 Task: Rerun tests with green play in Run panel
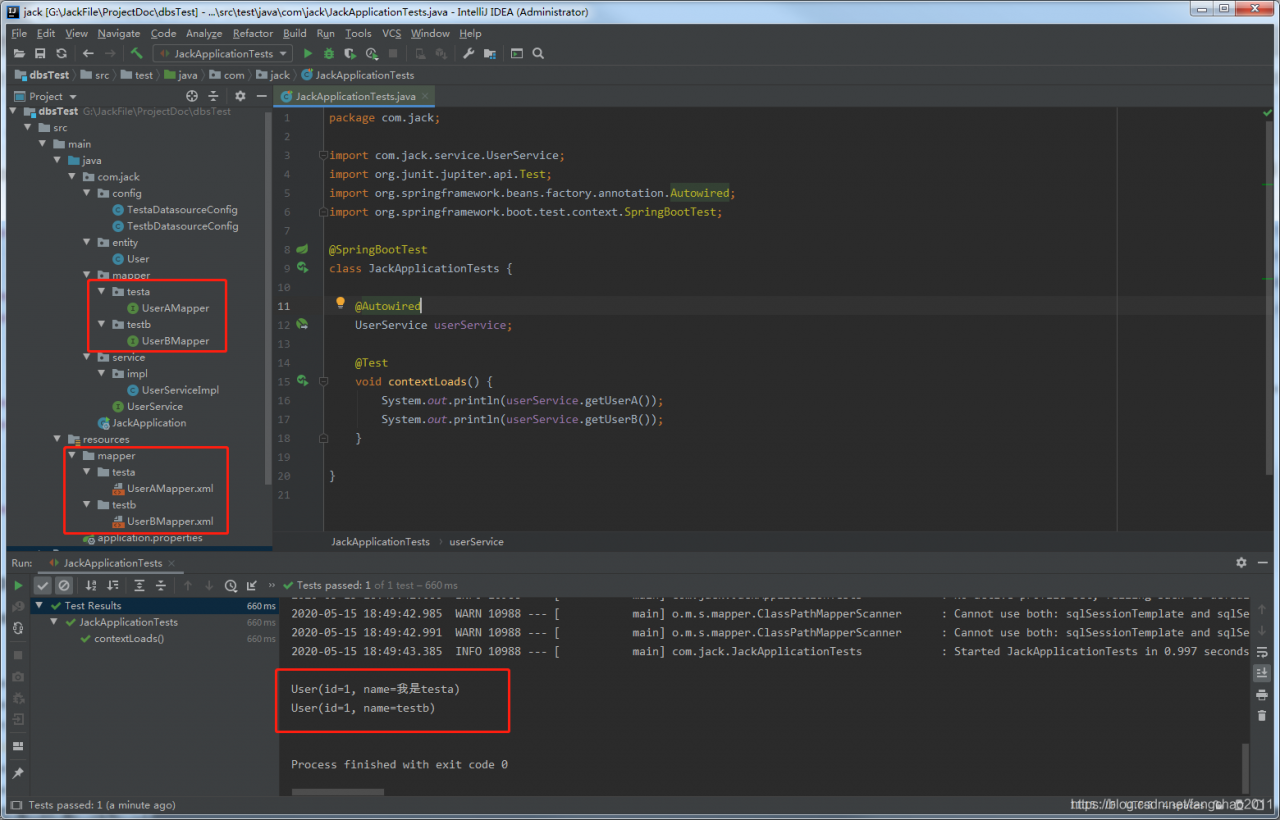18,585
